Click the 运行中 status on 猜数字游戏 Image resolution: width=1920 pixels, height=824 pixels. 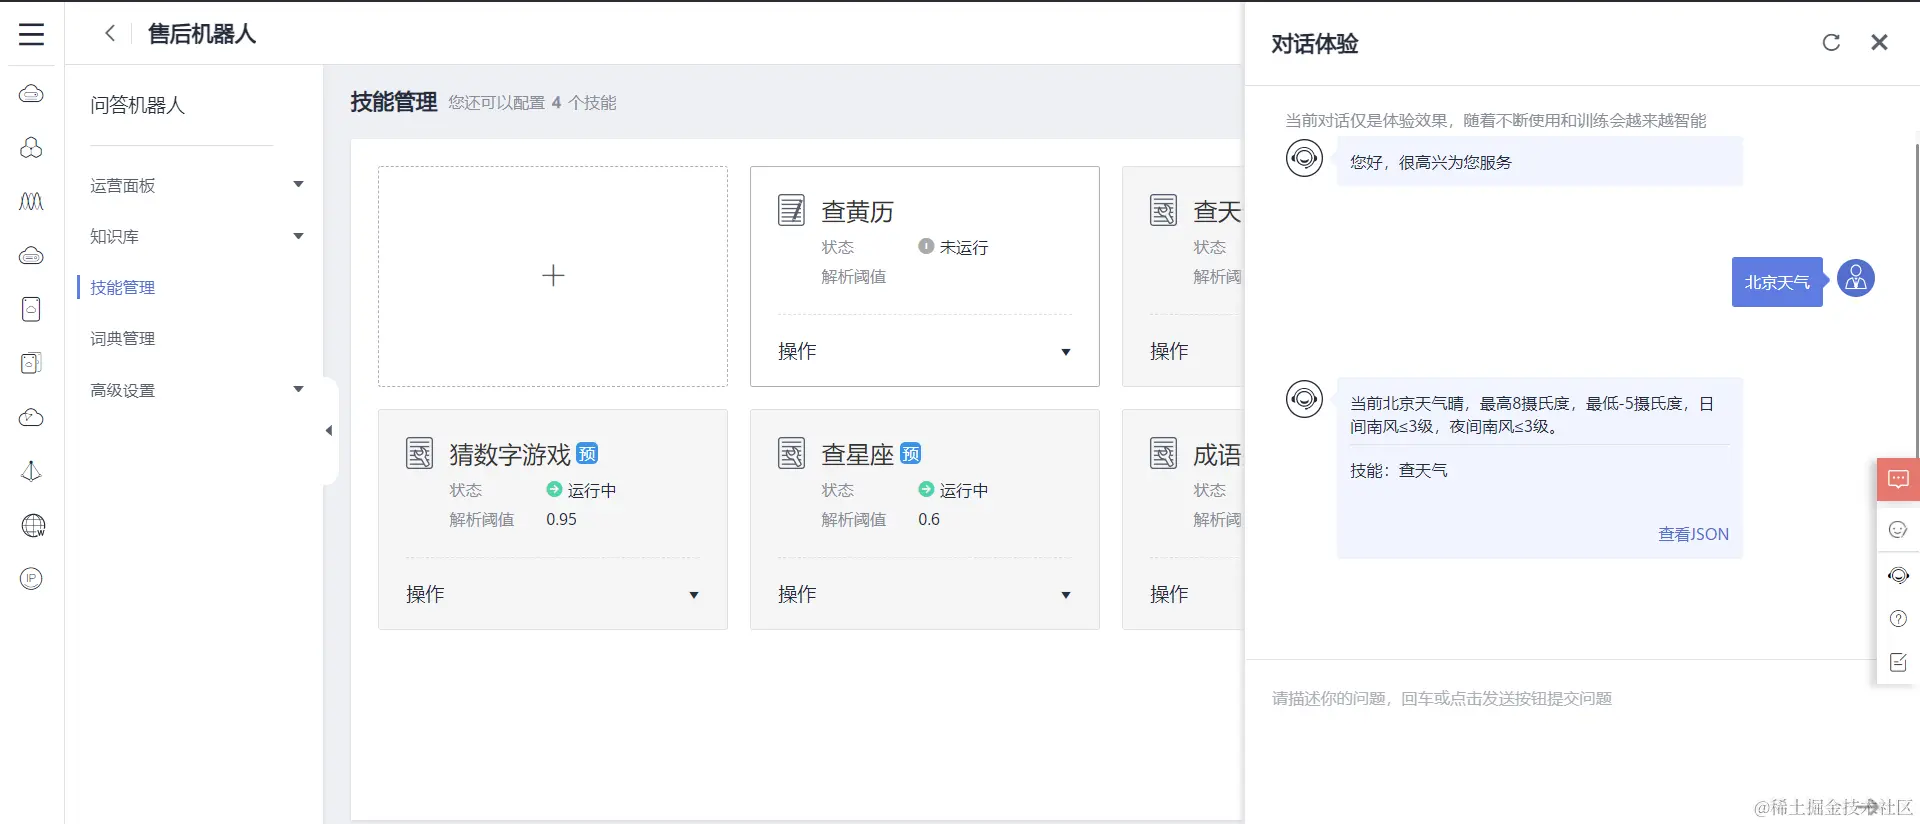pyautogui.click(x=581, y=489)
